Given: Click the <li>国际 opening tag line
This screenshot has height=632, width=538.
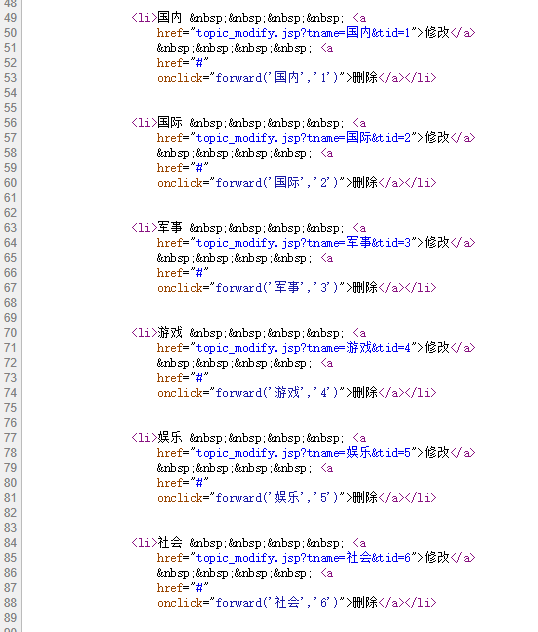Looking at the screenshot, I should tap(249, 123).
